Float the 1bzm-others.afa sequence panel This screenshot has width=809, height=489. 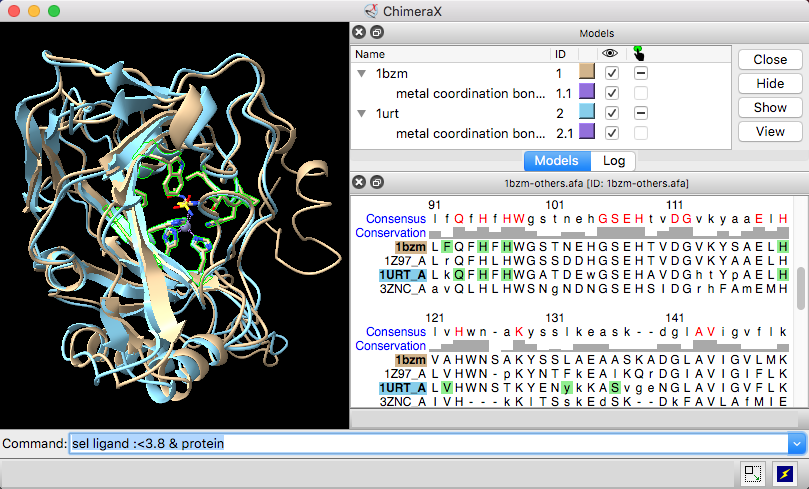(x=377, y=182)
